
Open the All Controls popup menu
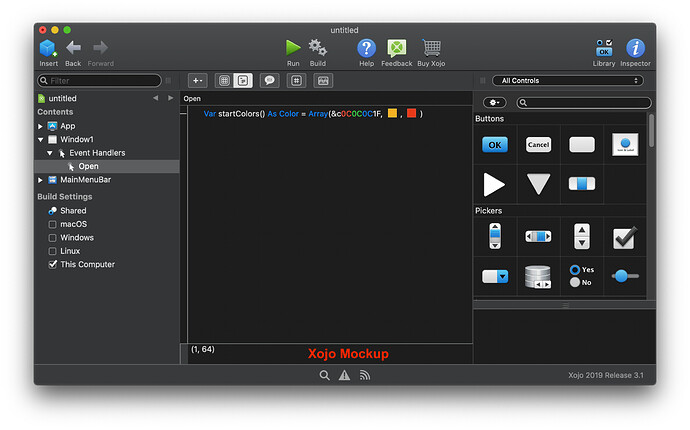pos(568,81)
